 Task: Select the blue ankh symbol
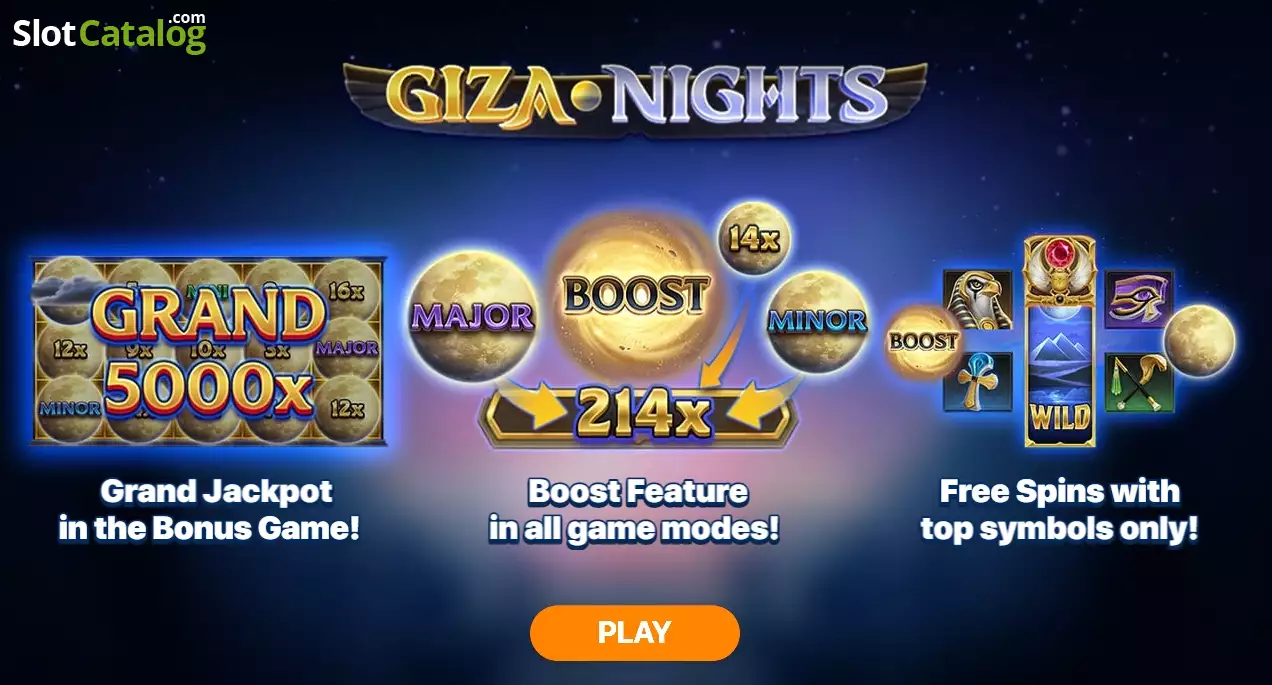click(978, 381)
